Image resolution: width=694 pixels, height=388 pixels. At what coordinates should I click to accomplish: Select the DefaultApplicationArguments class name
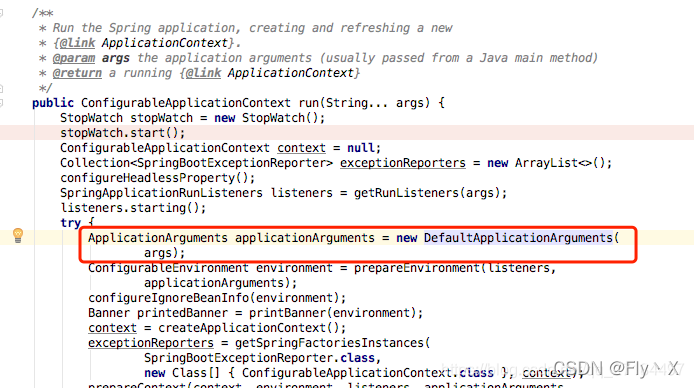518,238
